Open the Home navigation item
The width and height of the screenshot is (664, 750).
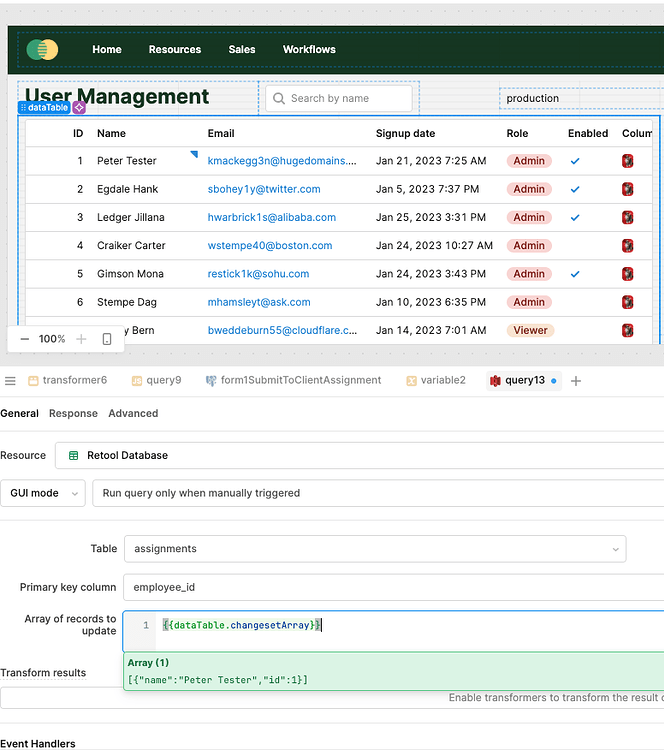tap(107, 49)
